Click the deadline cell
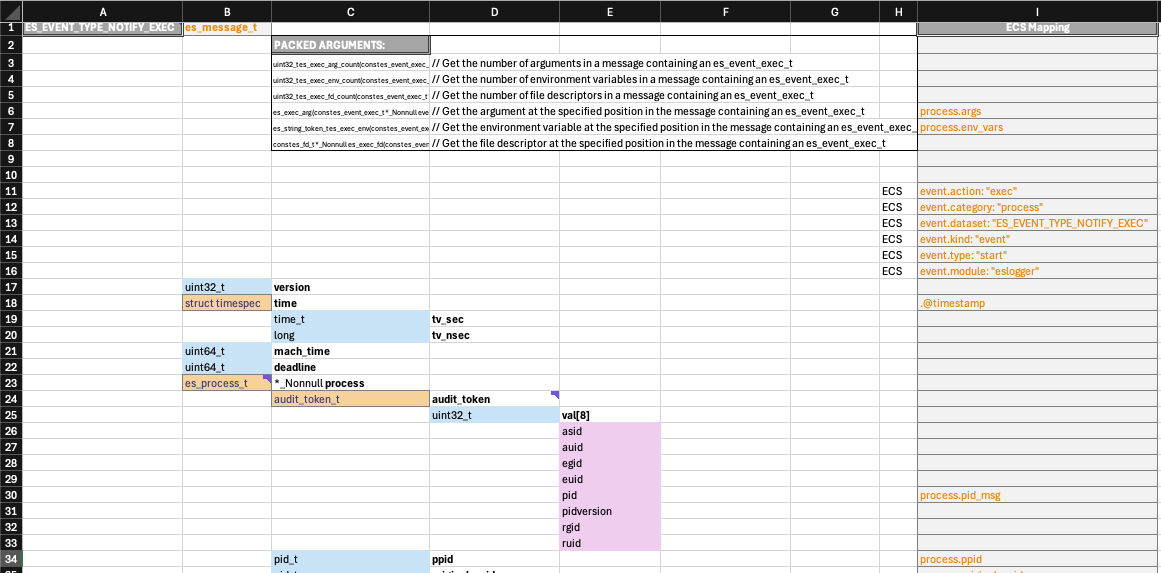Screen dimensions: 1161x573 click(x=351, y=367)
